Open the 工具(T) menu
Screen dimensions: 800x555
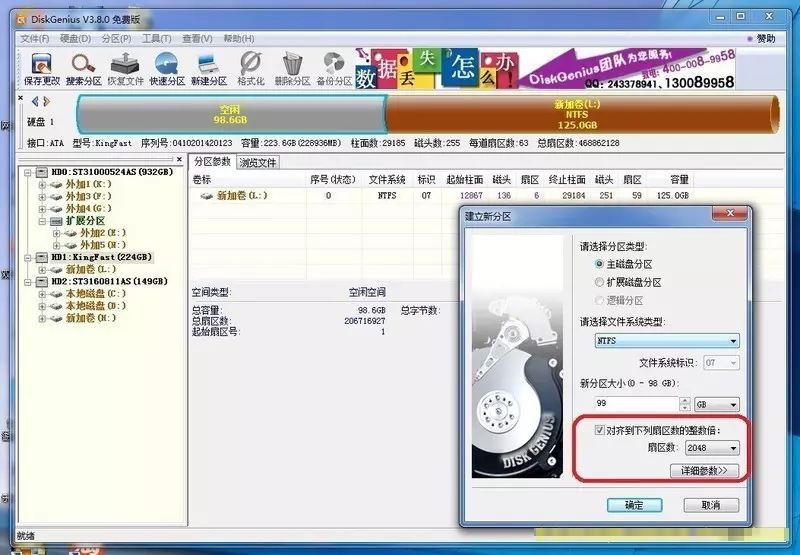coord(157,39)
